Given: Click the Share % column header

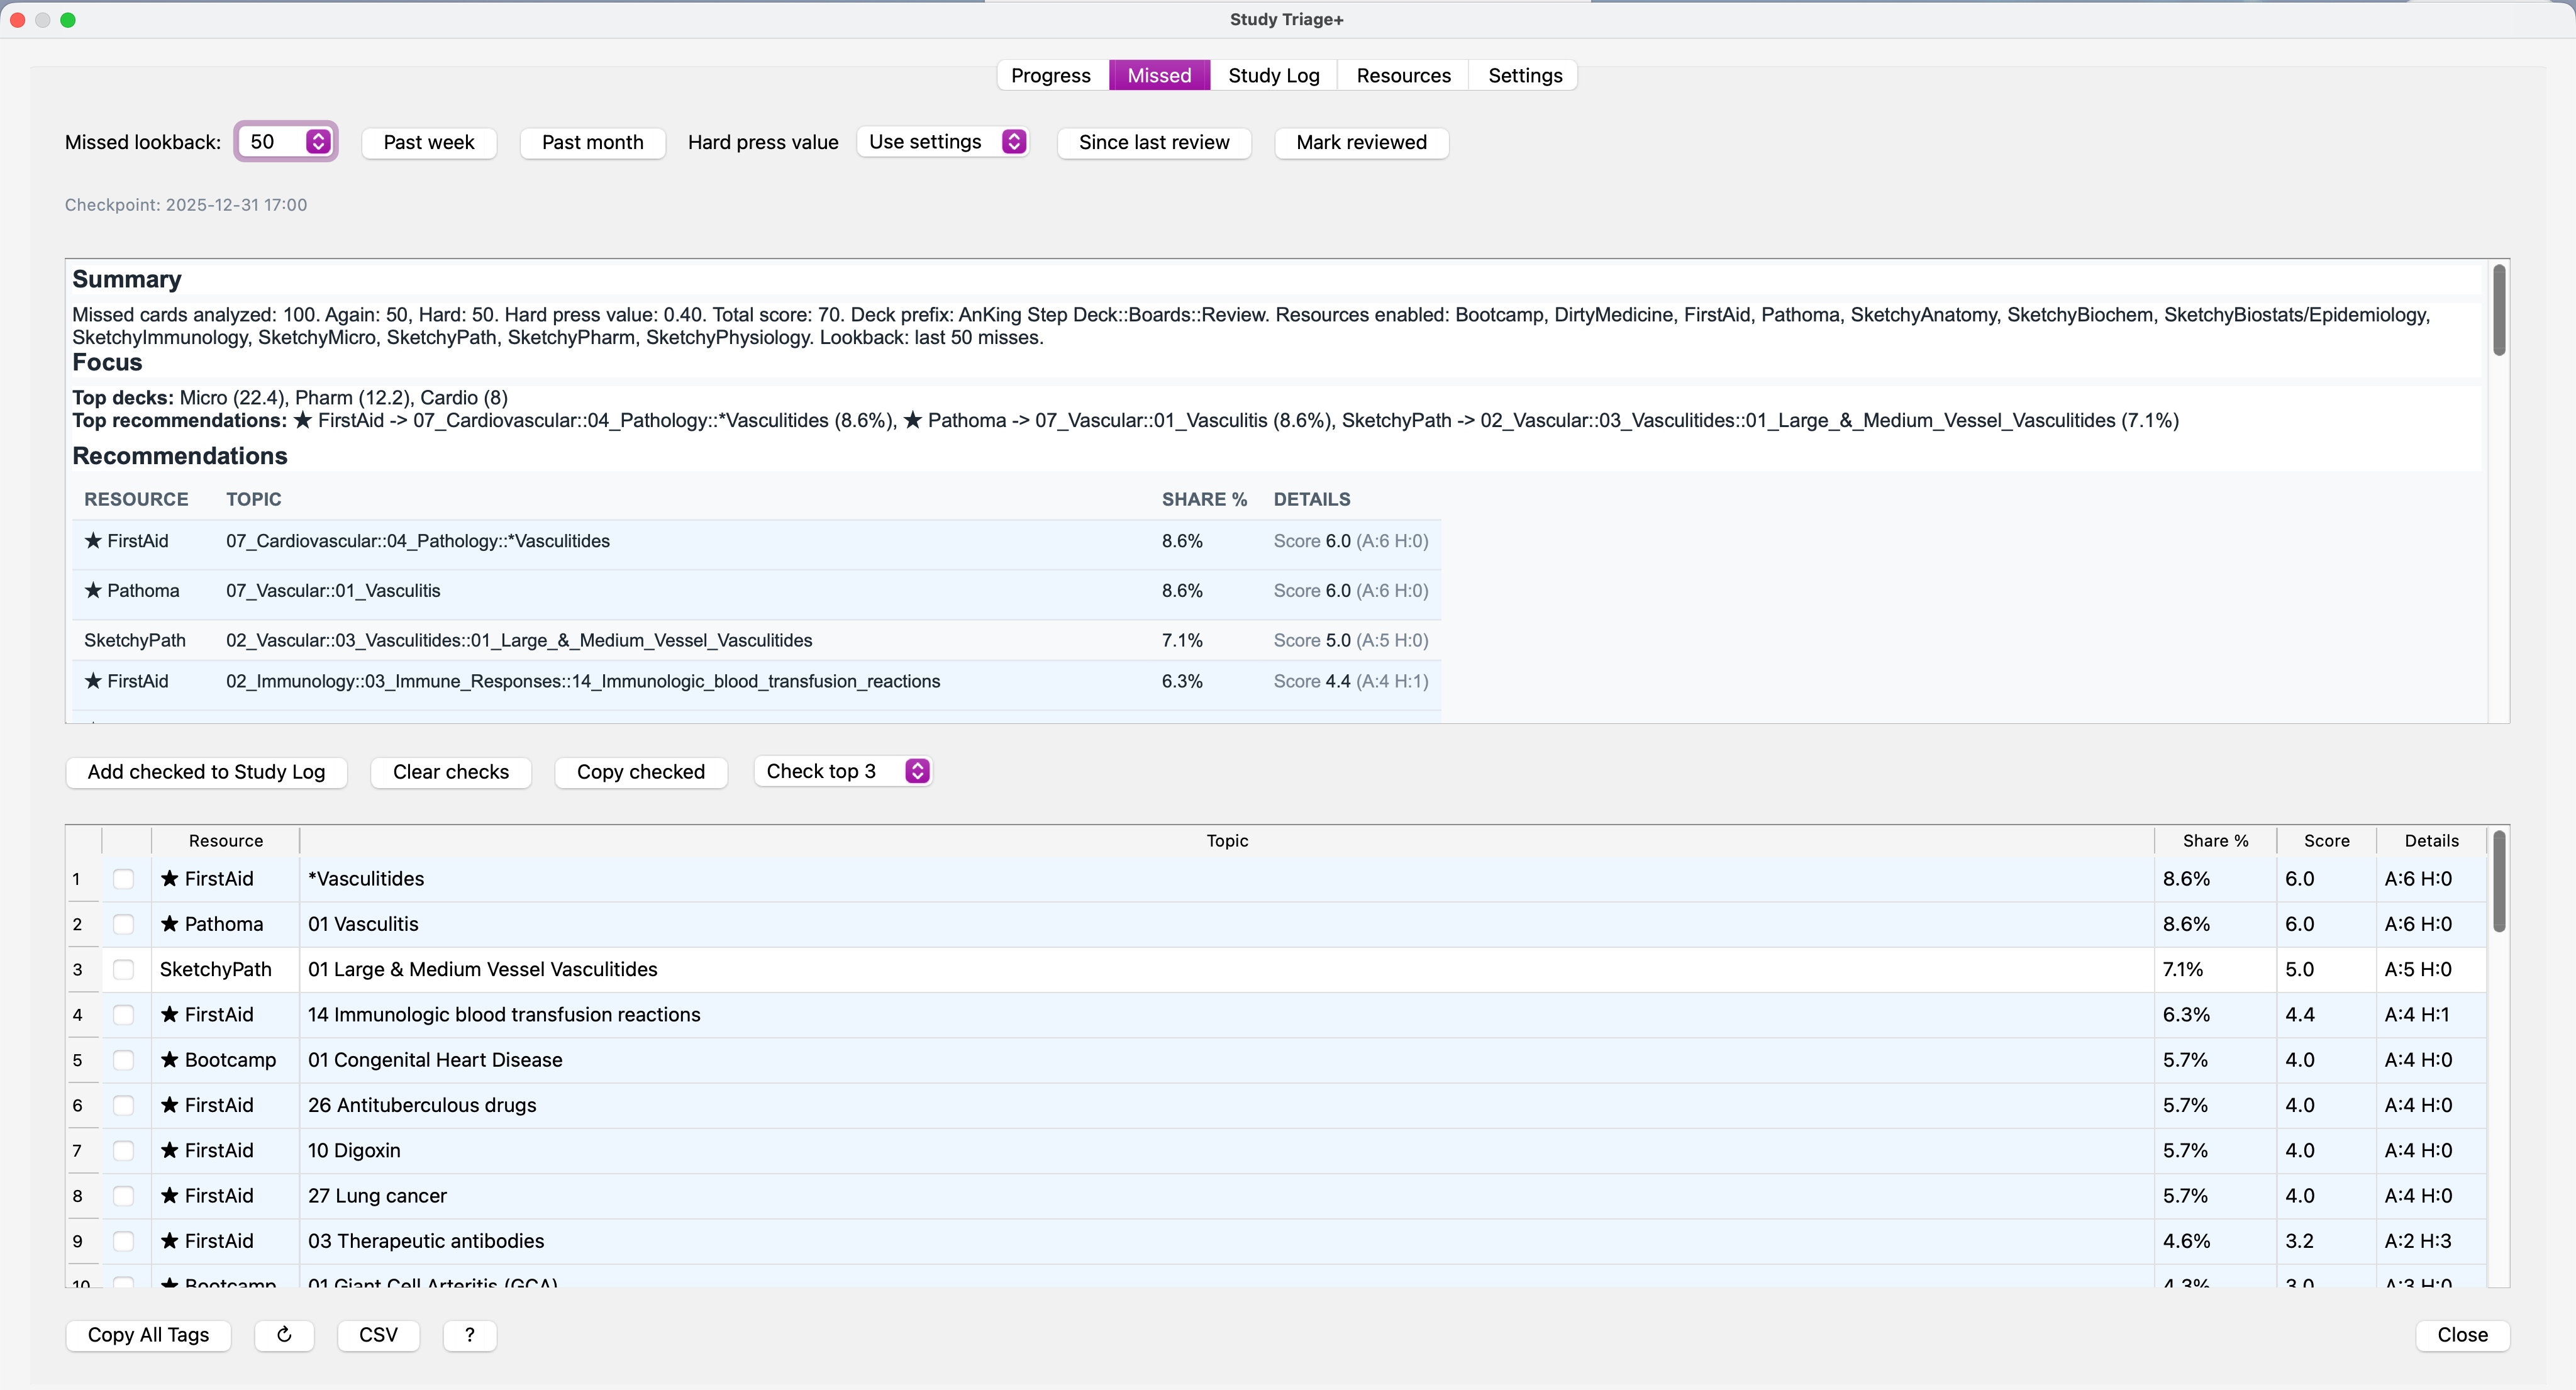Looking at the screenshot, I should [2215, 841].
